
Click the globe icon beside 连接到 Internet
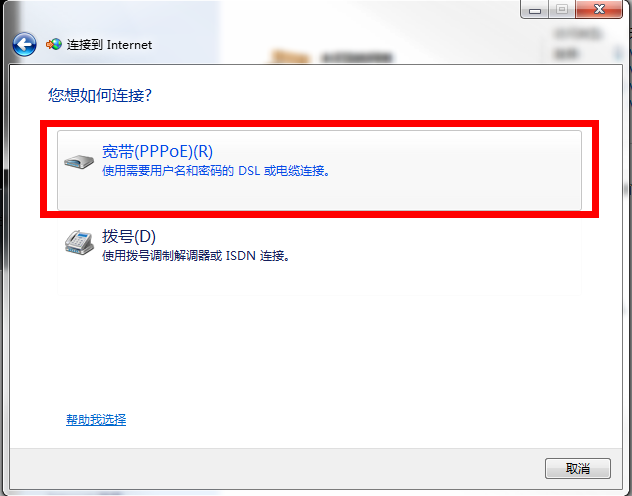pyautogui.click(x=54, y=44)
